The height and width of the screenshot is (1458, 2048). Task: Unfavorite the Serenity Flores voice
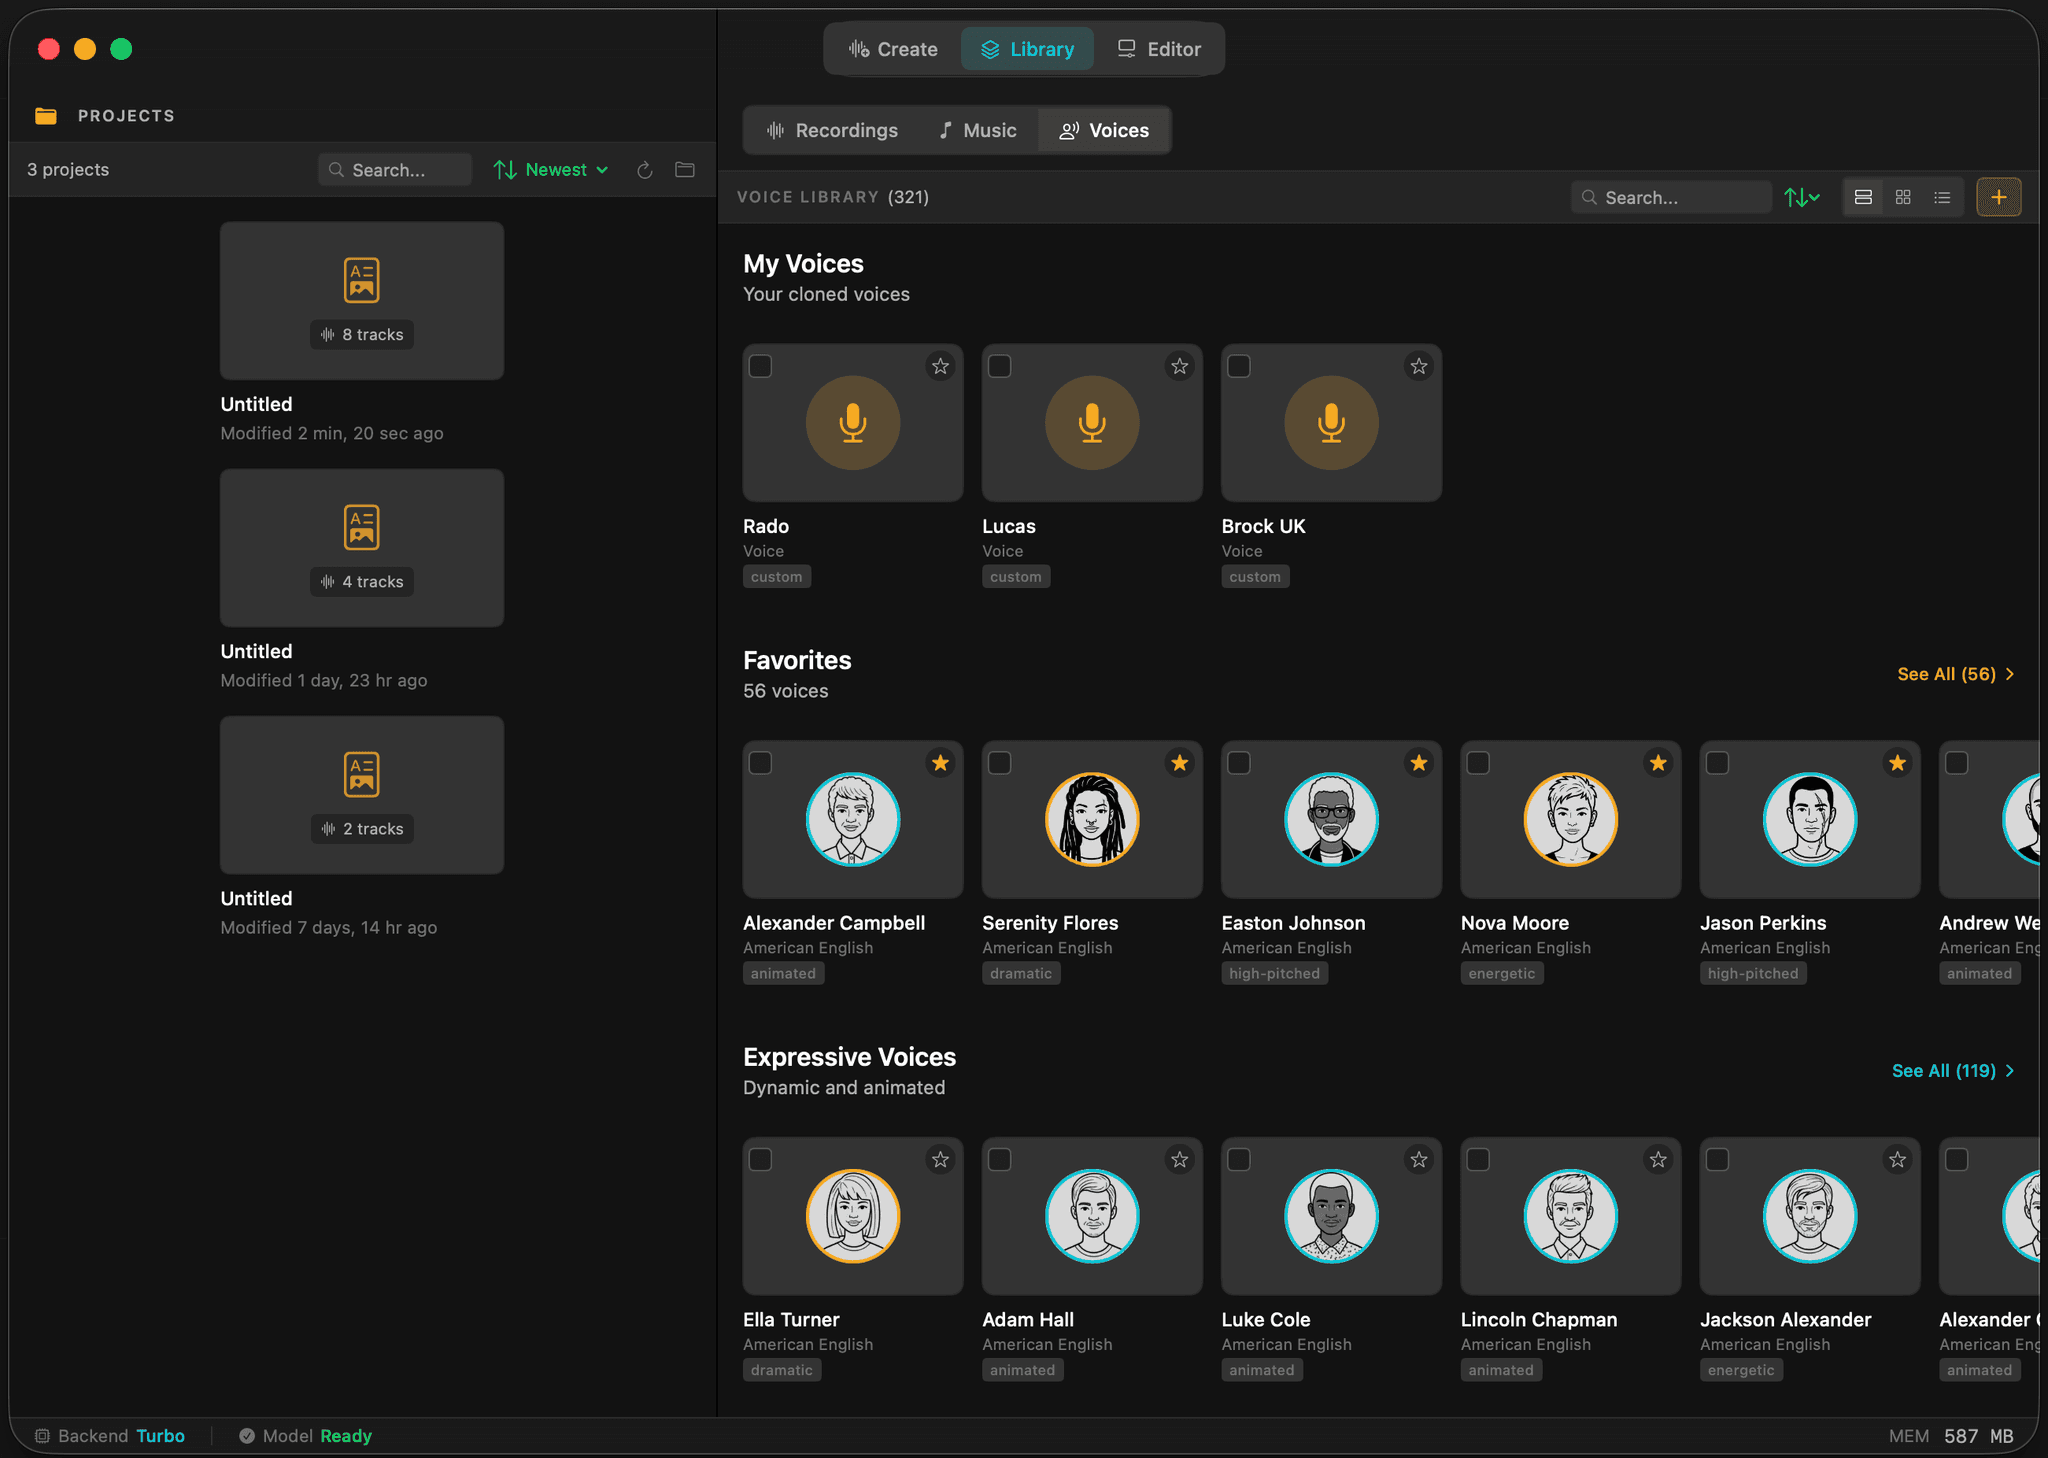click(1180, 763)
